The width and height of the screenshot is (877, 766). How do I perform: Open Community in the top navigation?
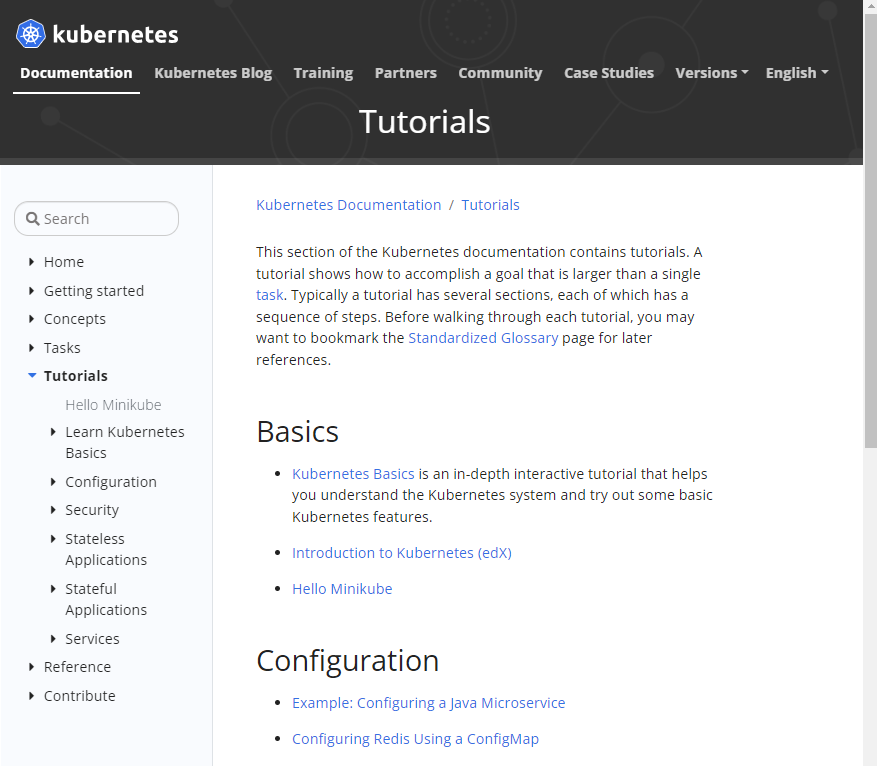tap(500, 73)
